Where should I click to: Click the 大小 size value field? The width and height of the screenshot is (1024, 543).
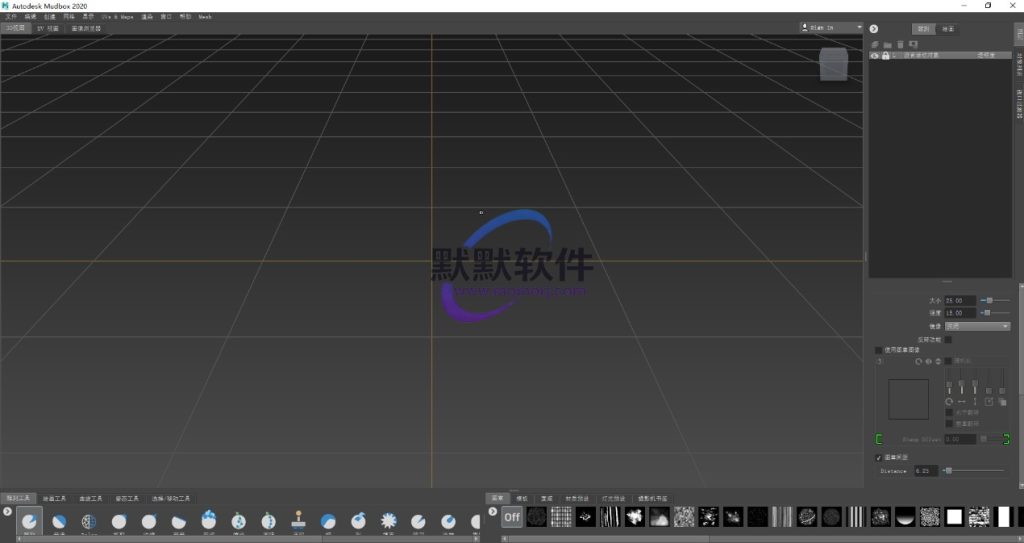point(960,300)
